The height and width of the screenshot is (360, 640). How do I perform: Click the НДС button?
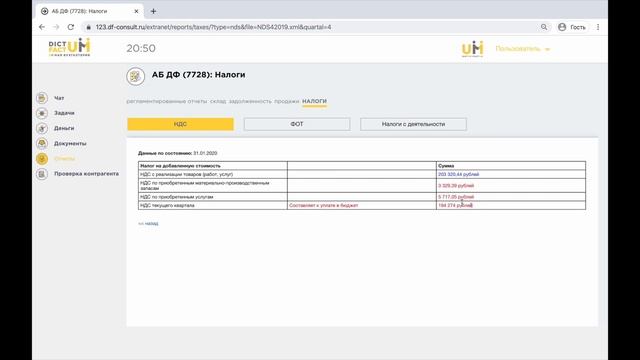point(180,124)
